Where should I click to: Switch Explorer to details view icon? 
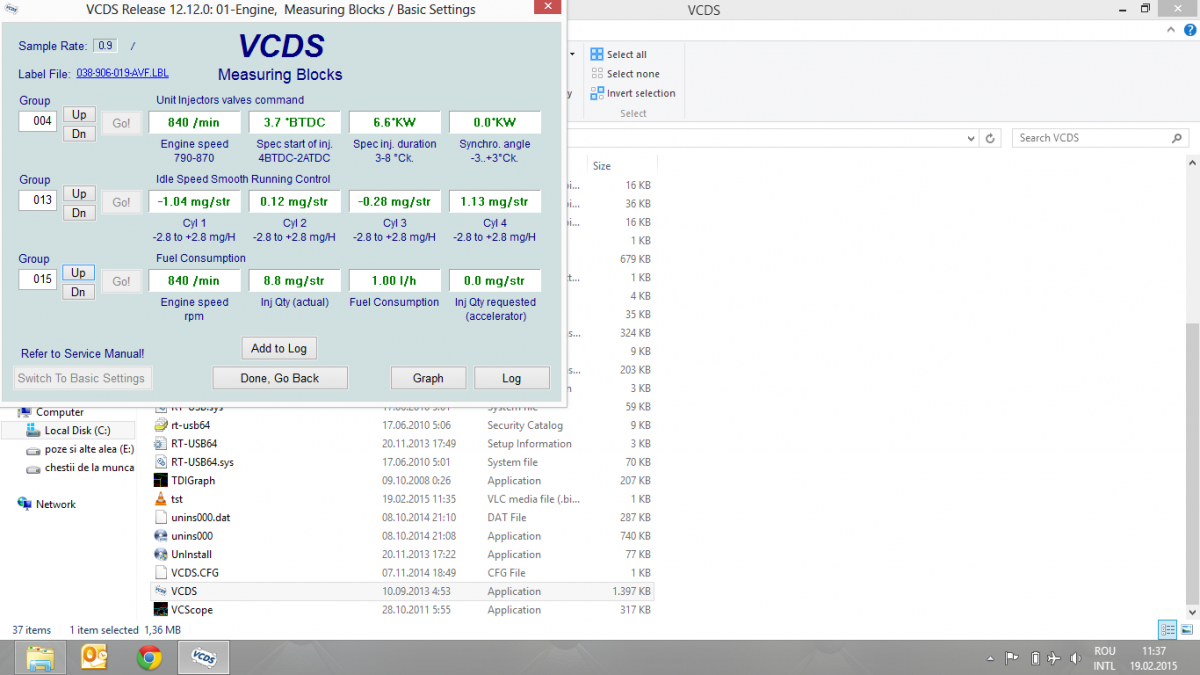pyautogui.click(x=1167, y=630)
